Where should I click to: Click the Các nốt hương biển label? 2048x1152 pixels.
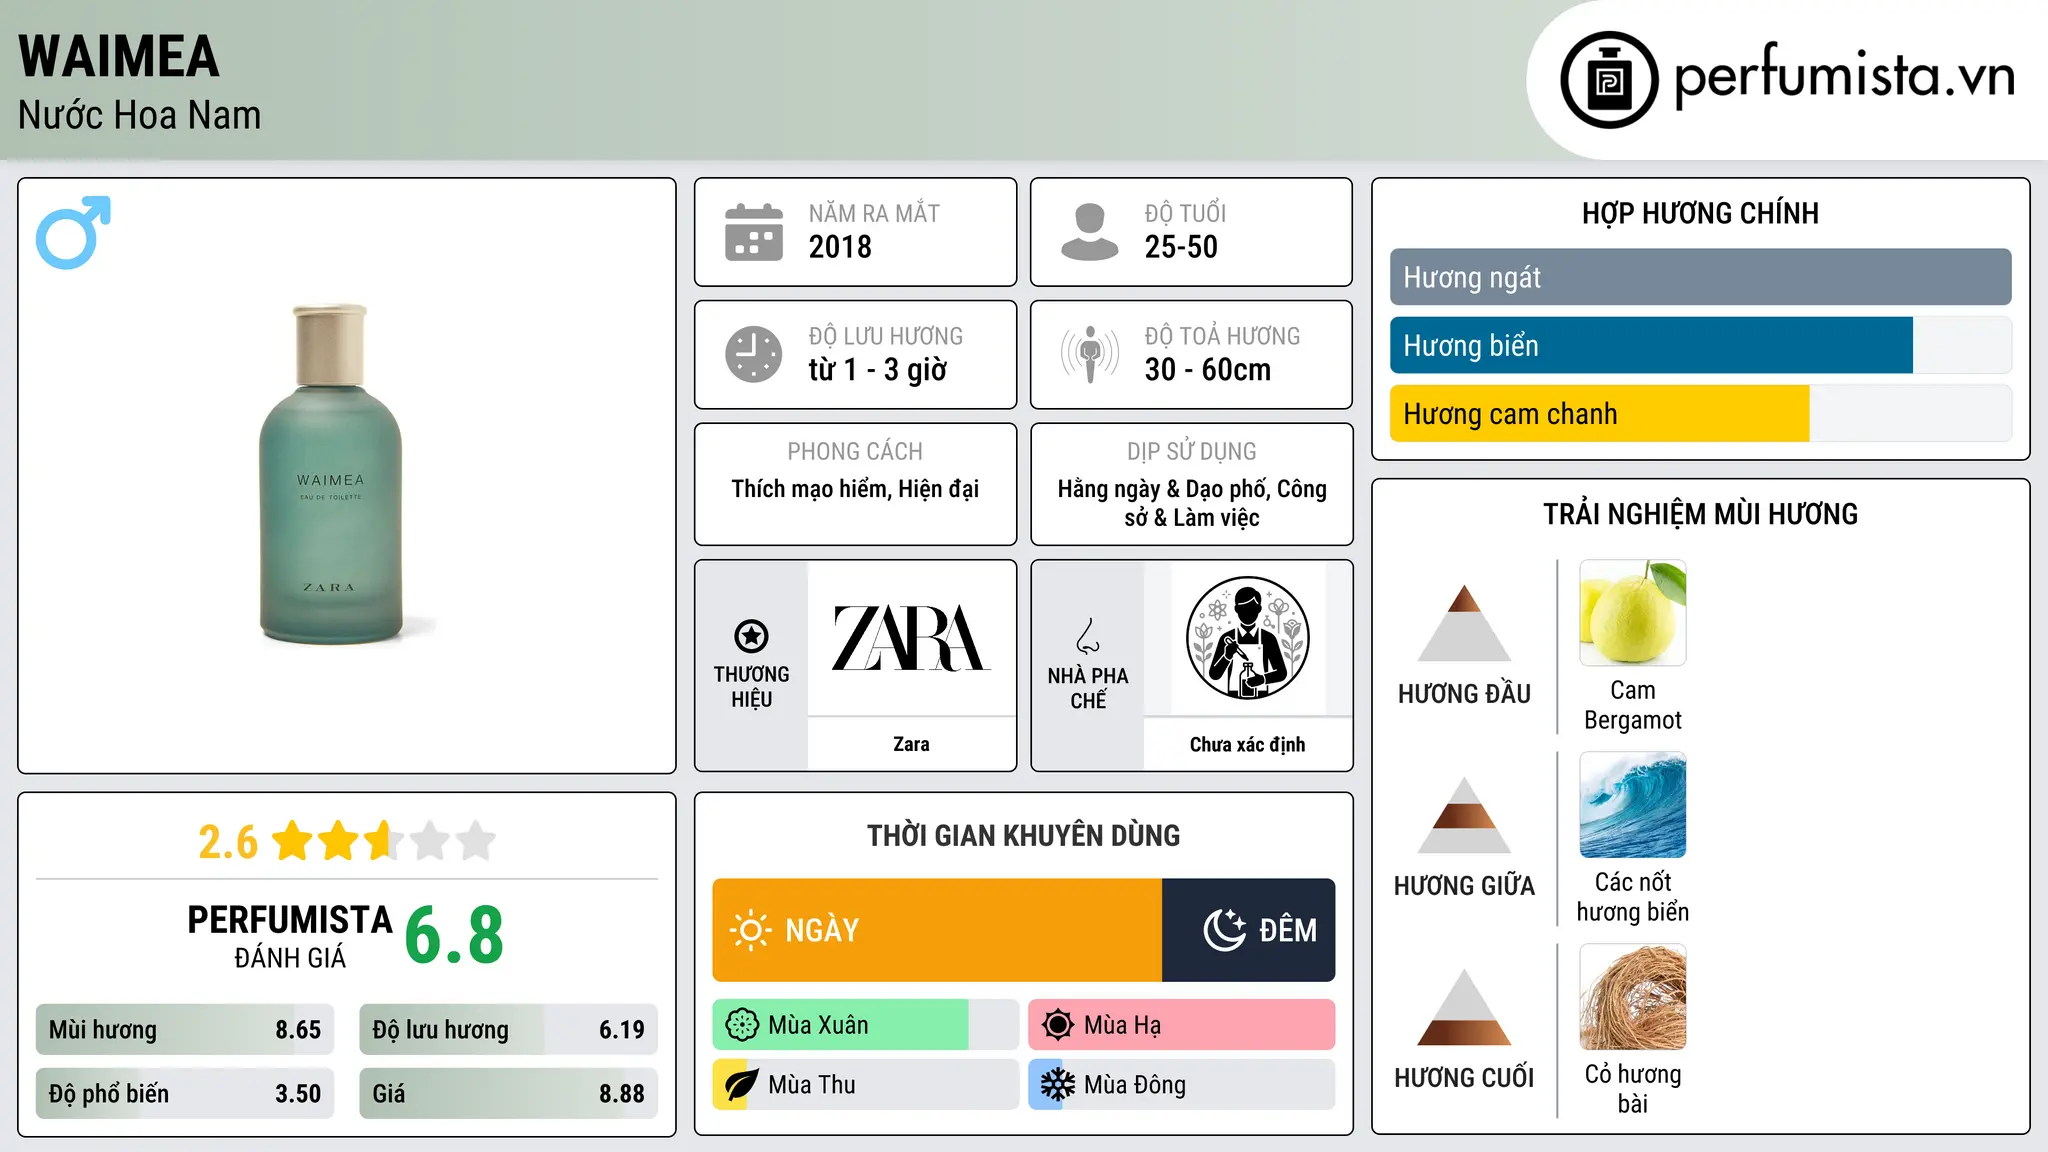pos(1633,897)
